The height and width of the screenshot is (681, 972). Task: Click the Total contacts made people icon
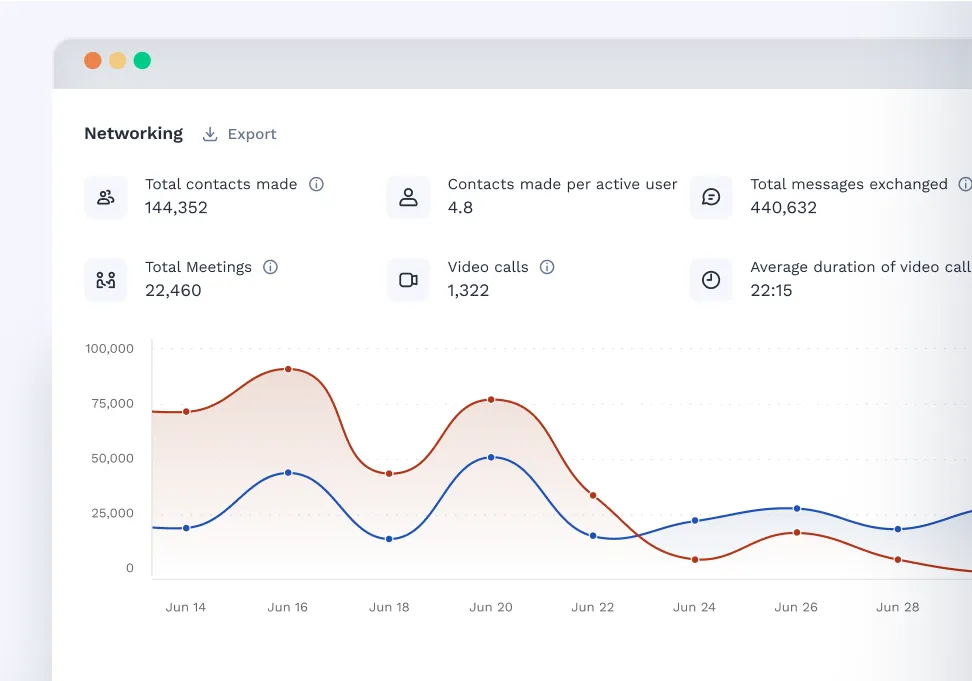(x=106, y=197)
